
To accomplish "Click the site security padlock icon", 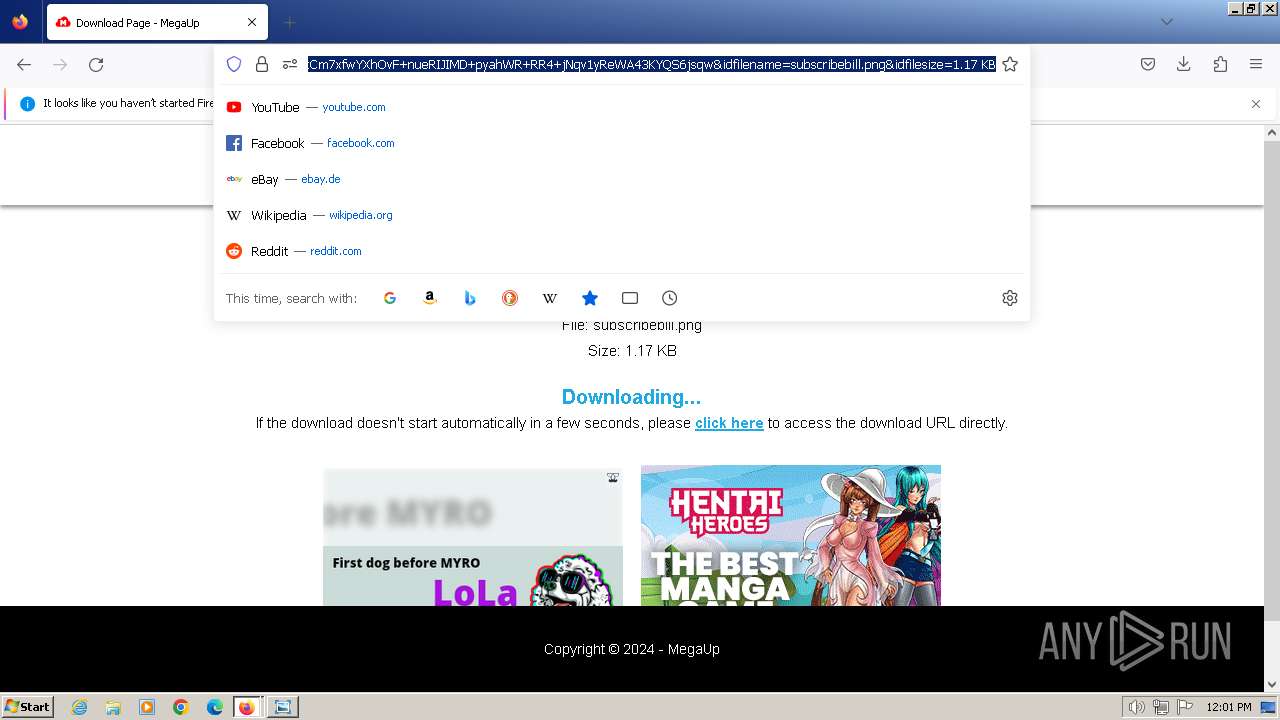I will click(x=262, y=64).
